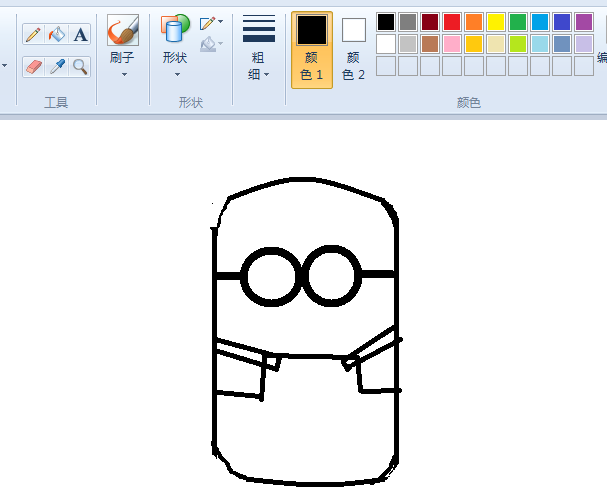Select the Fill with color bucket tool
This screenshot has width=607, height=499.
[x=57, y=34]
